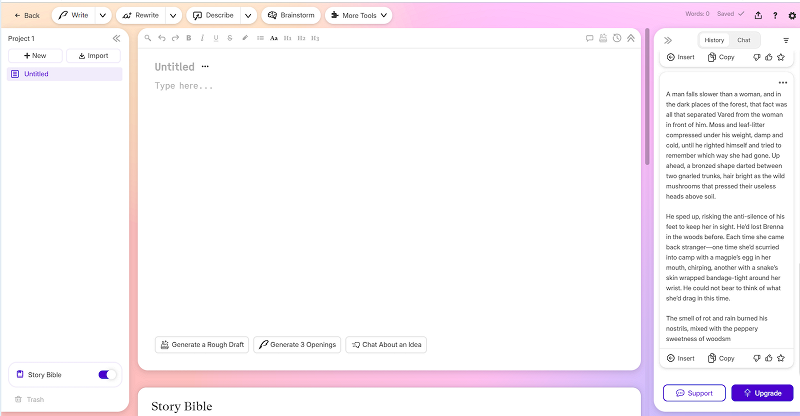
Task: Undo the last edit
Action: (x=162, y=38)
